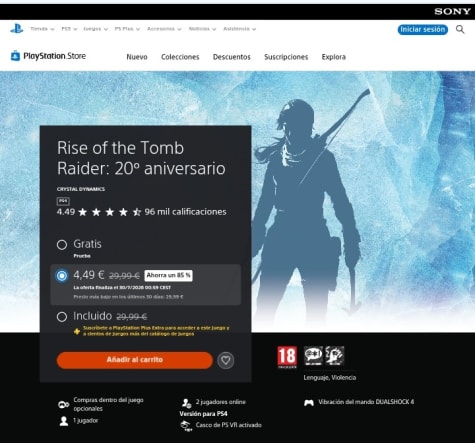Viewport: 475px width, 443px height.
Task: Expand the Asistencia dropdown menu
Action: coord(239,29)
